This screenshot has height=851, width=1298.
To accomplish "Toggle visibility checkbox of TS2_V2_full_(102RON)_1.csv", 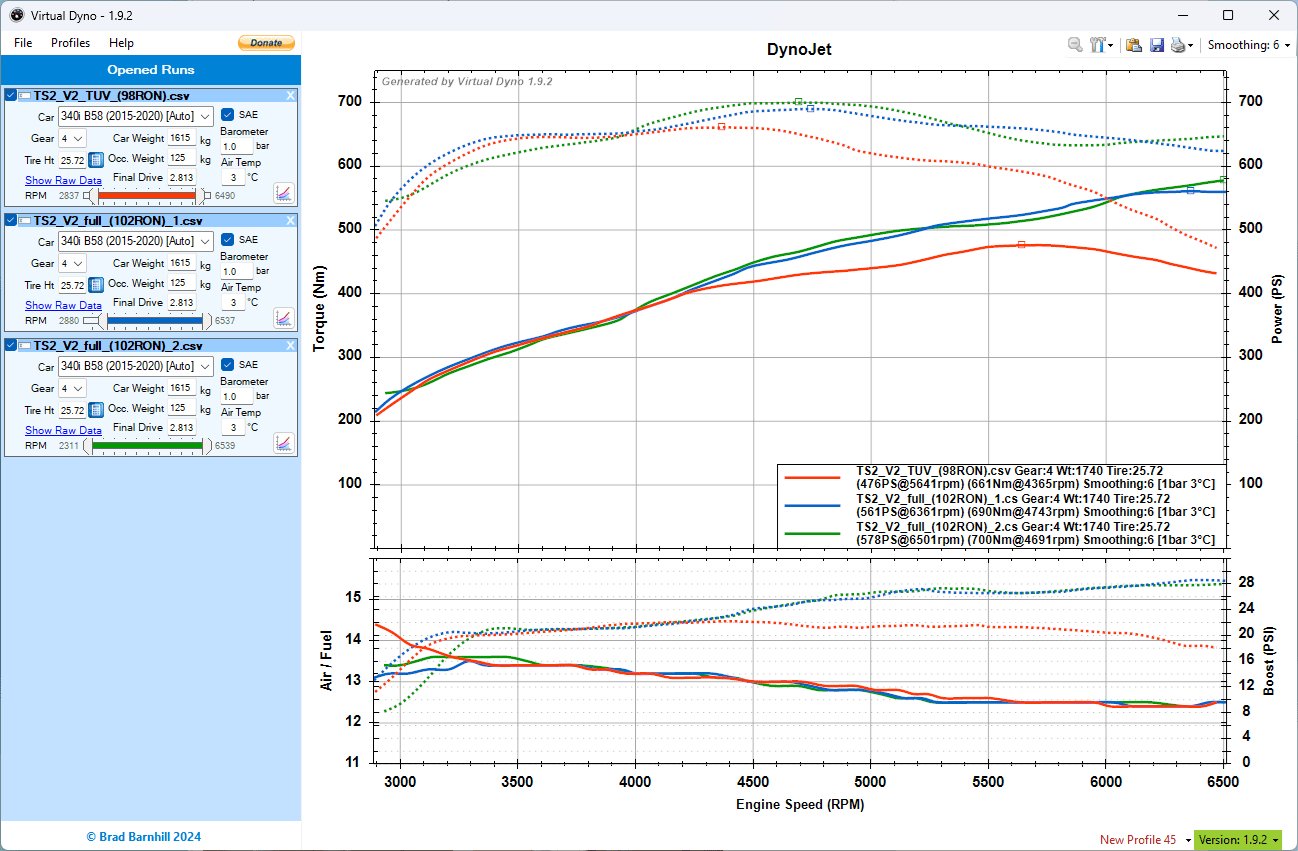I will click(x=11, y=220).
